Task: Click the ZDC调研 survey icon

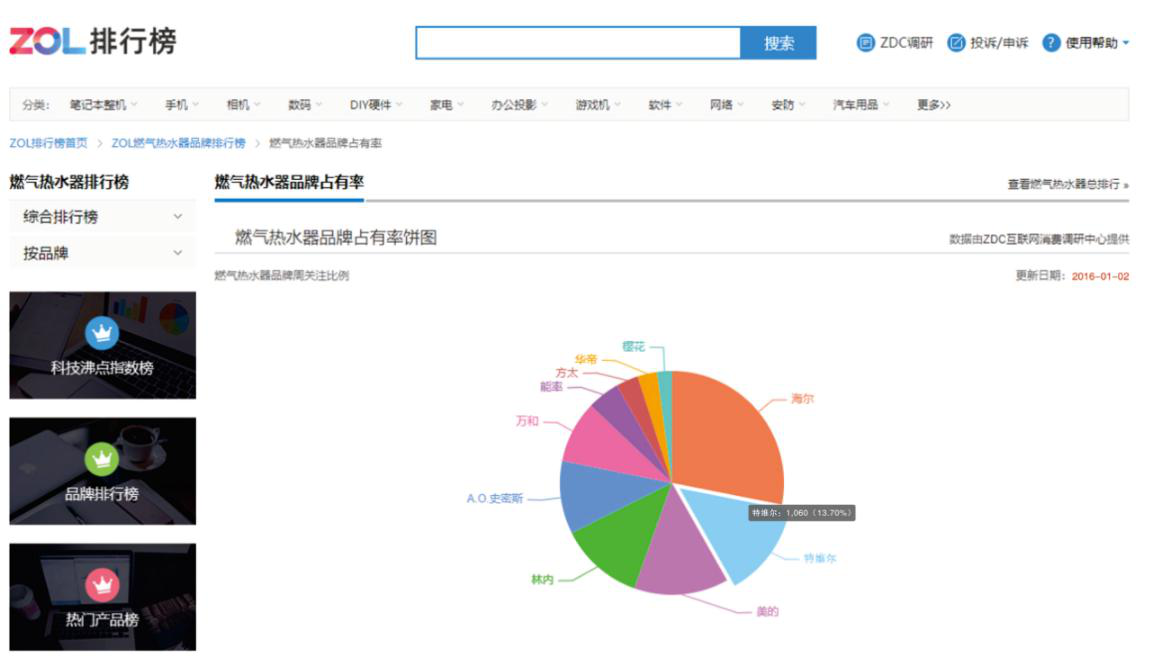Action: pyautogui.click(x=865, y=43)
